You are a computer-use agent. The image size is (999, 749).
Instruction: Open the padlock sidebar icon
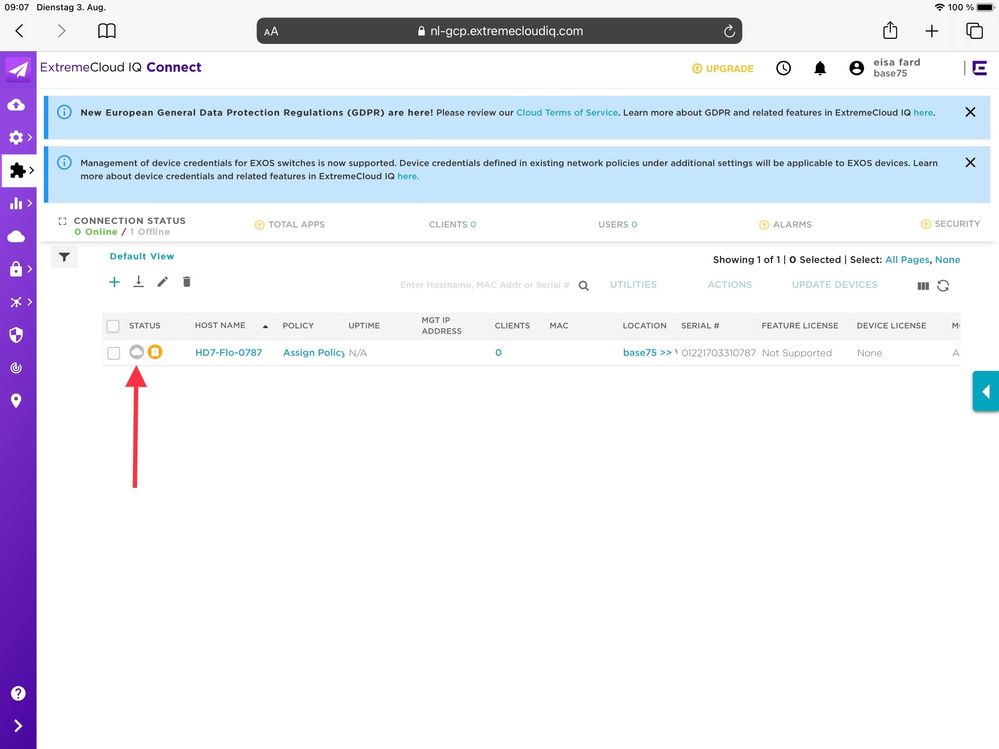pyautogui.click(x=16, y=269)
